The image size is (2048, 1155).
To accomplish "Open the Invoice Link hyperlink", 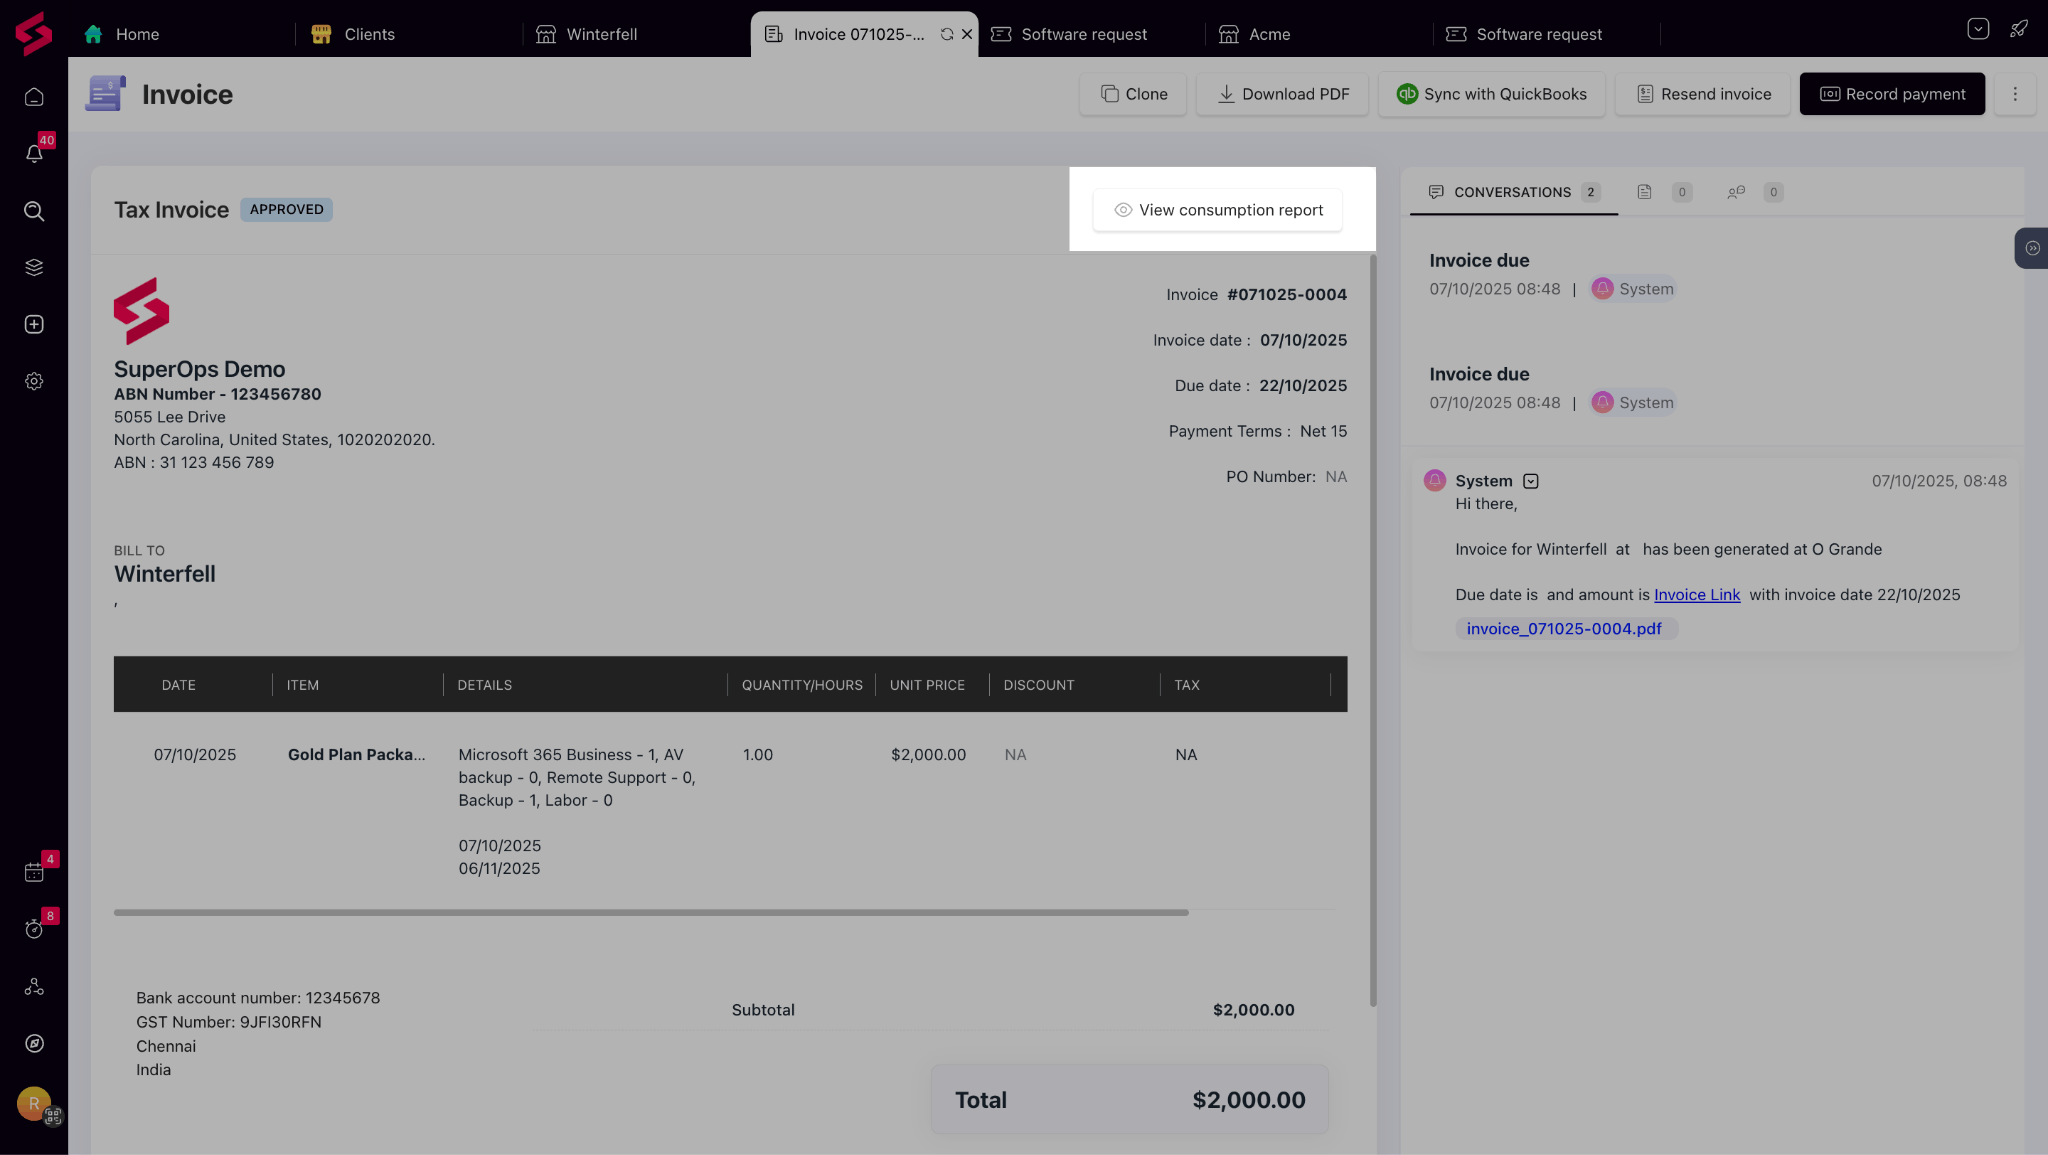I will pos(1696,595).
